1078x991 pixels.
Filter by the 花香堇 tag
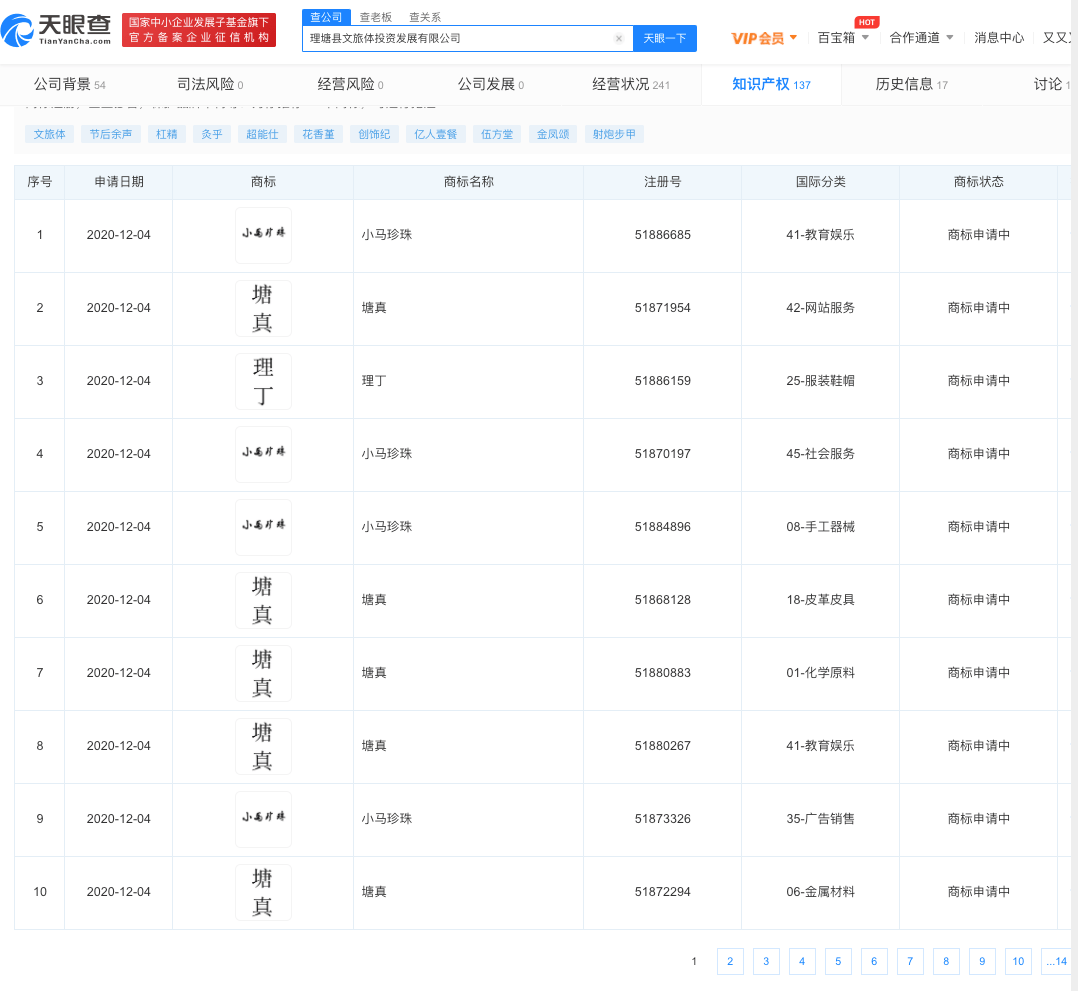coord(316,134)
